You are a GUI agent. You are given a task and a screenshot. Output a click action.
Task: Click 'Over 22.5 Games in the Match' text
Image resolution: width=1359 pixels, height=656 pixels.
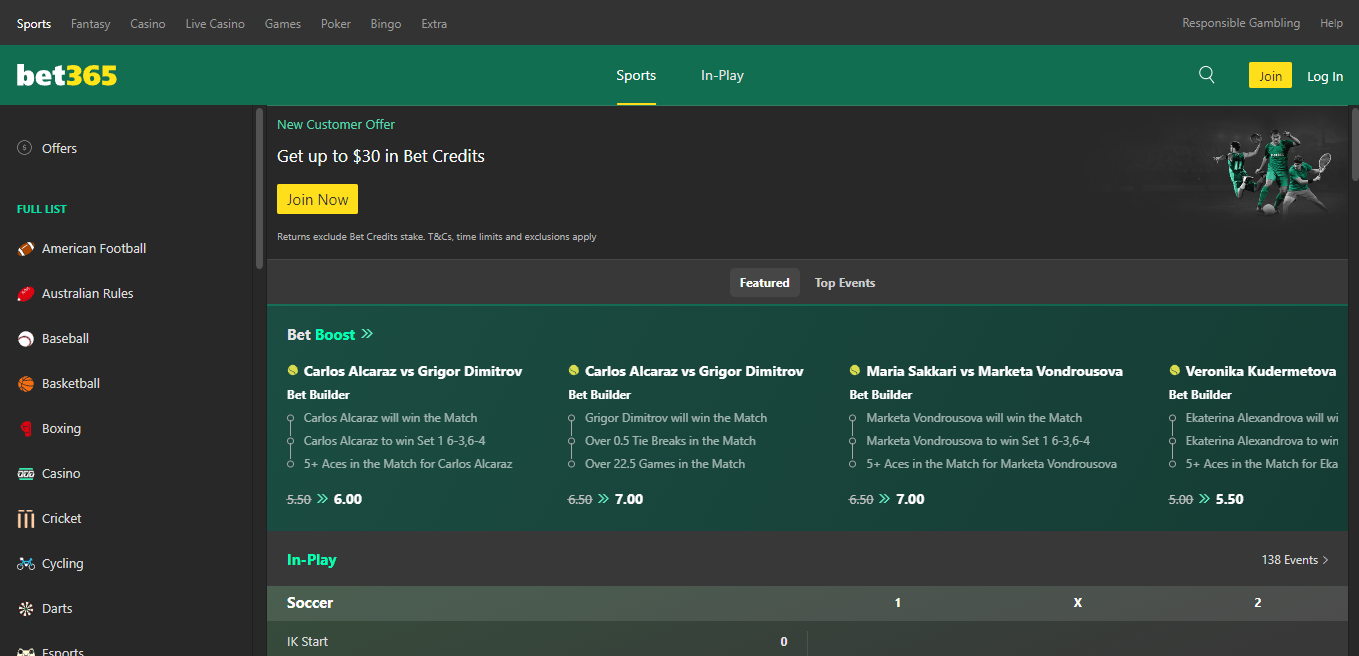click(x=665, y=464)
